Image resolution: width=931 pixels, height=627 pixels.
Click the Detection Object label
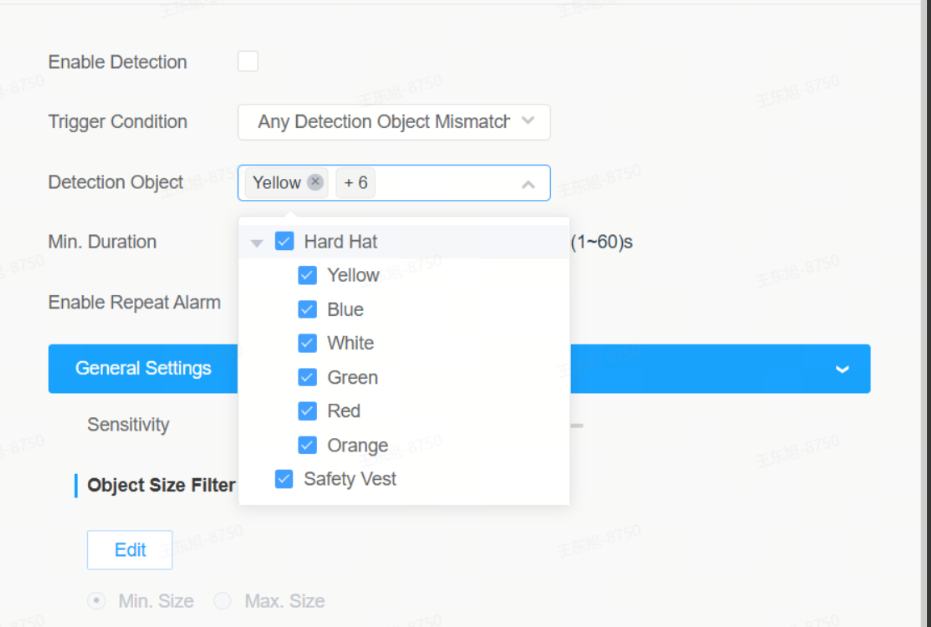(116, 182)
